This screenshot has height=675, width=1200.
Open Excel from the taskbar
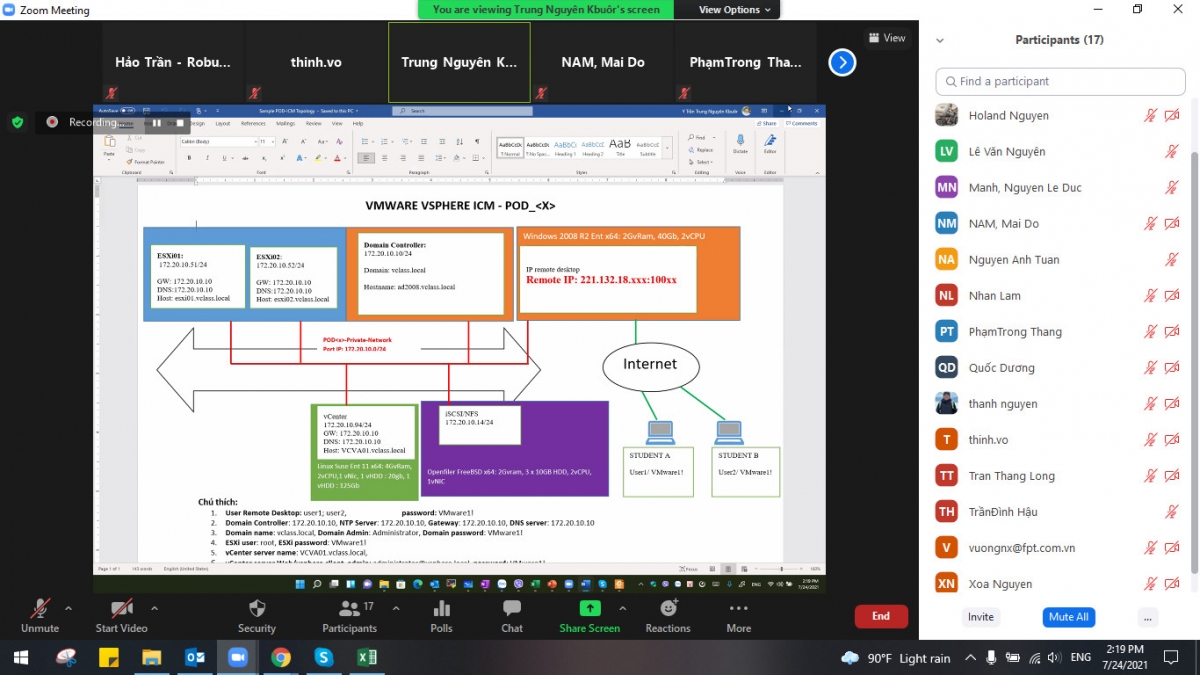pos(366,657)
